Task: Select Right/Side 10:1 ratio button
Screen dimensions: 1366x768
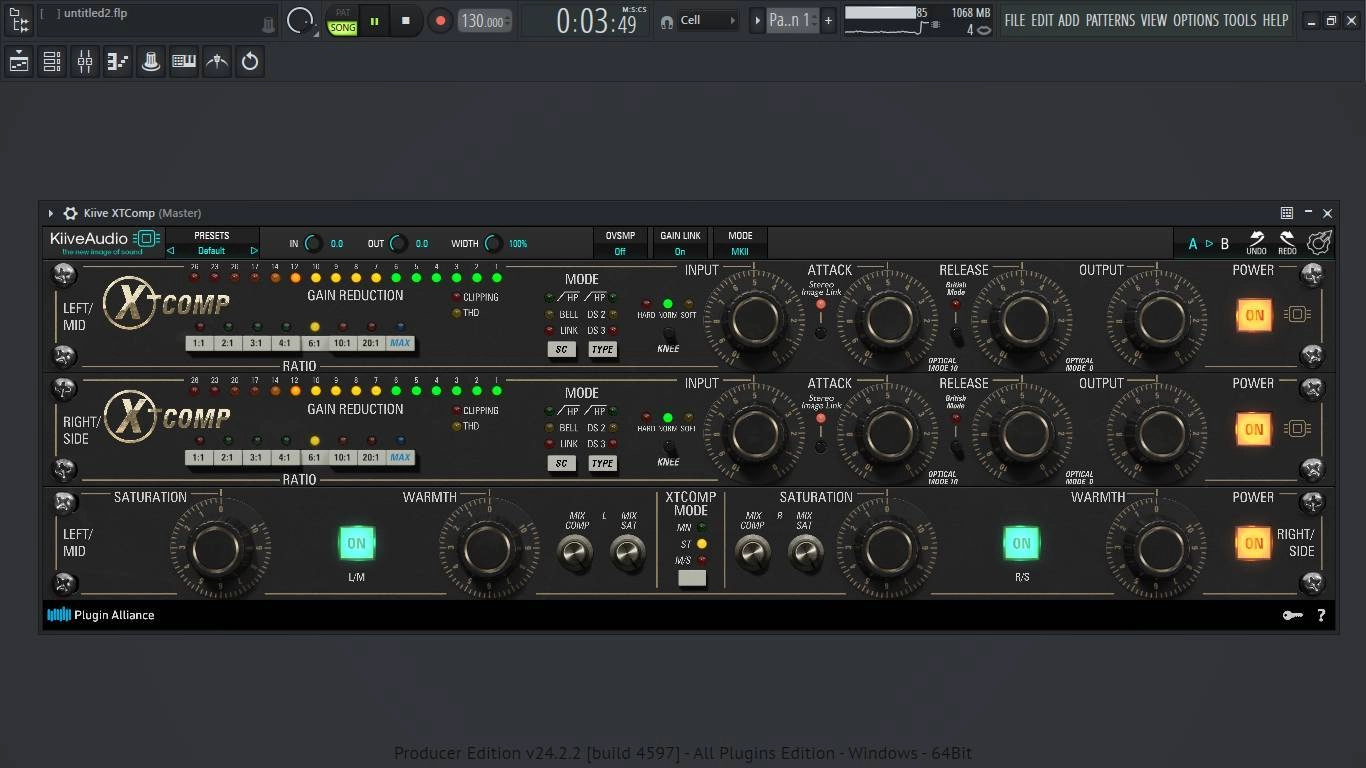Action: pyautogui.click(x=343, y=457)
